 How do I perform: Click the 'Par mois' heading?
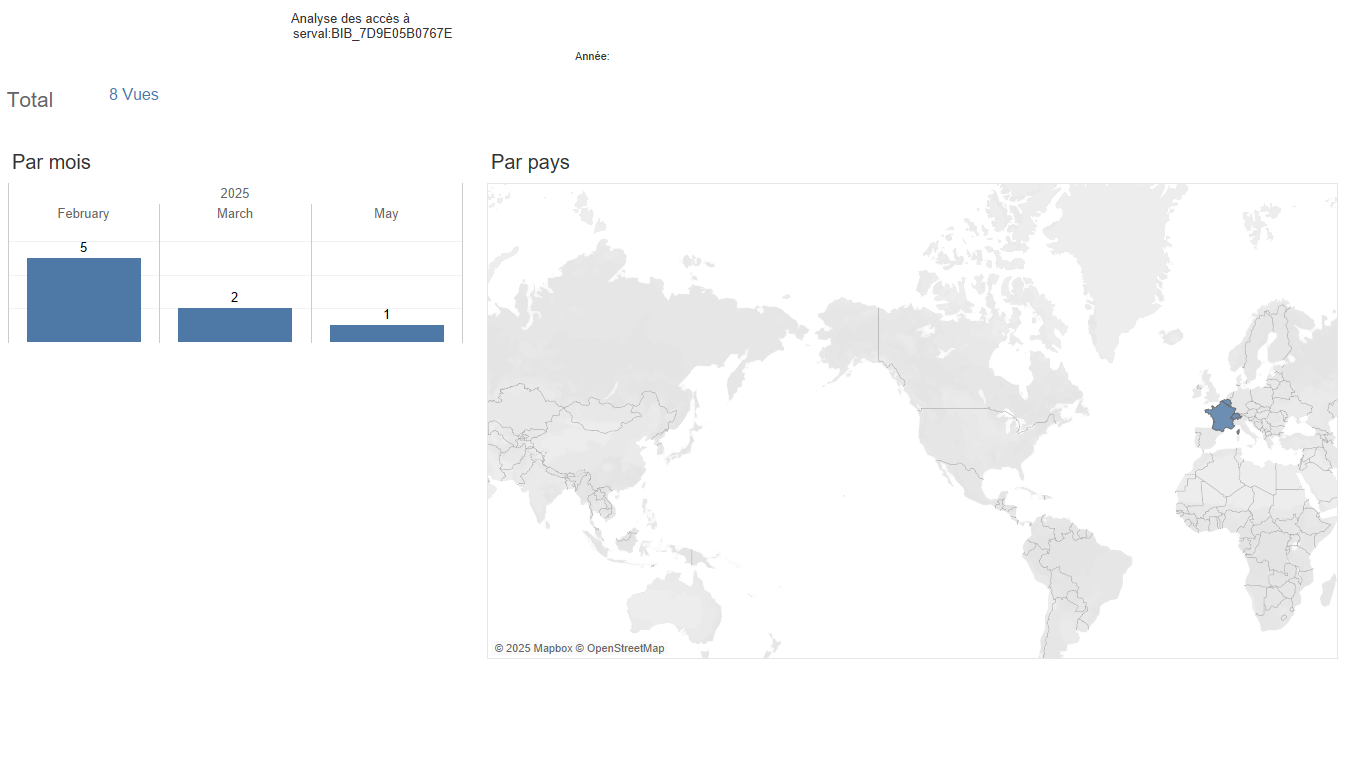pos(51,162)
